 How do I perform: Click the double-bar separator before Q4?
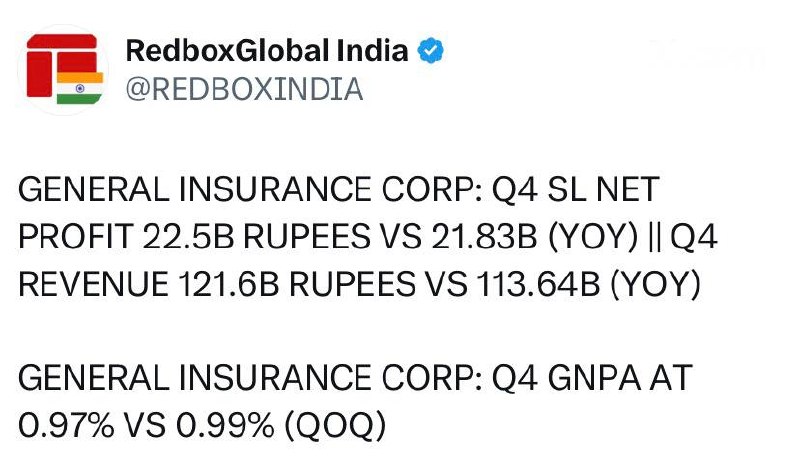[654, 237]
